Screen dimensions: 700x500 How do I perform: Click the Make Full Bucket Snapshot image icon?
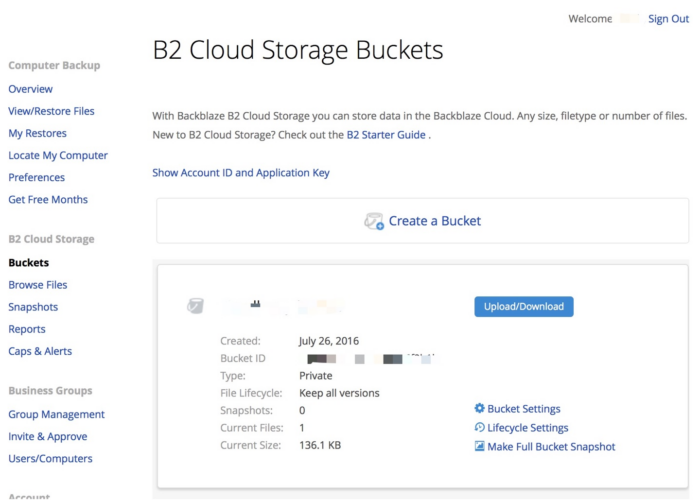479,446
